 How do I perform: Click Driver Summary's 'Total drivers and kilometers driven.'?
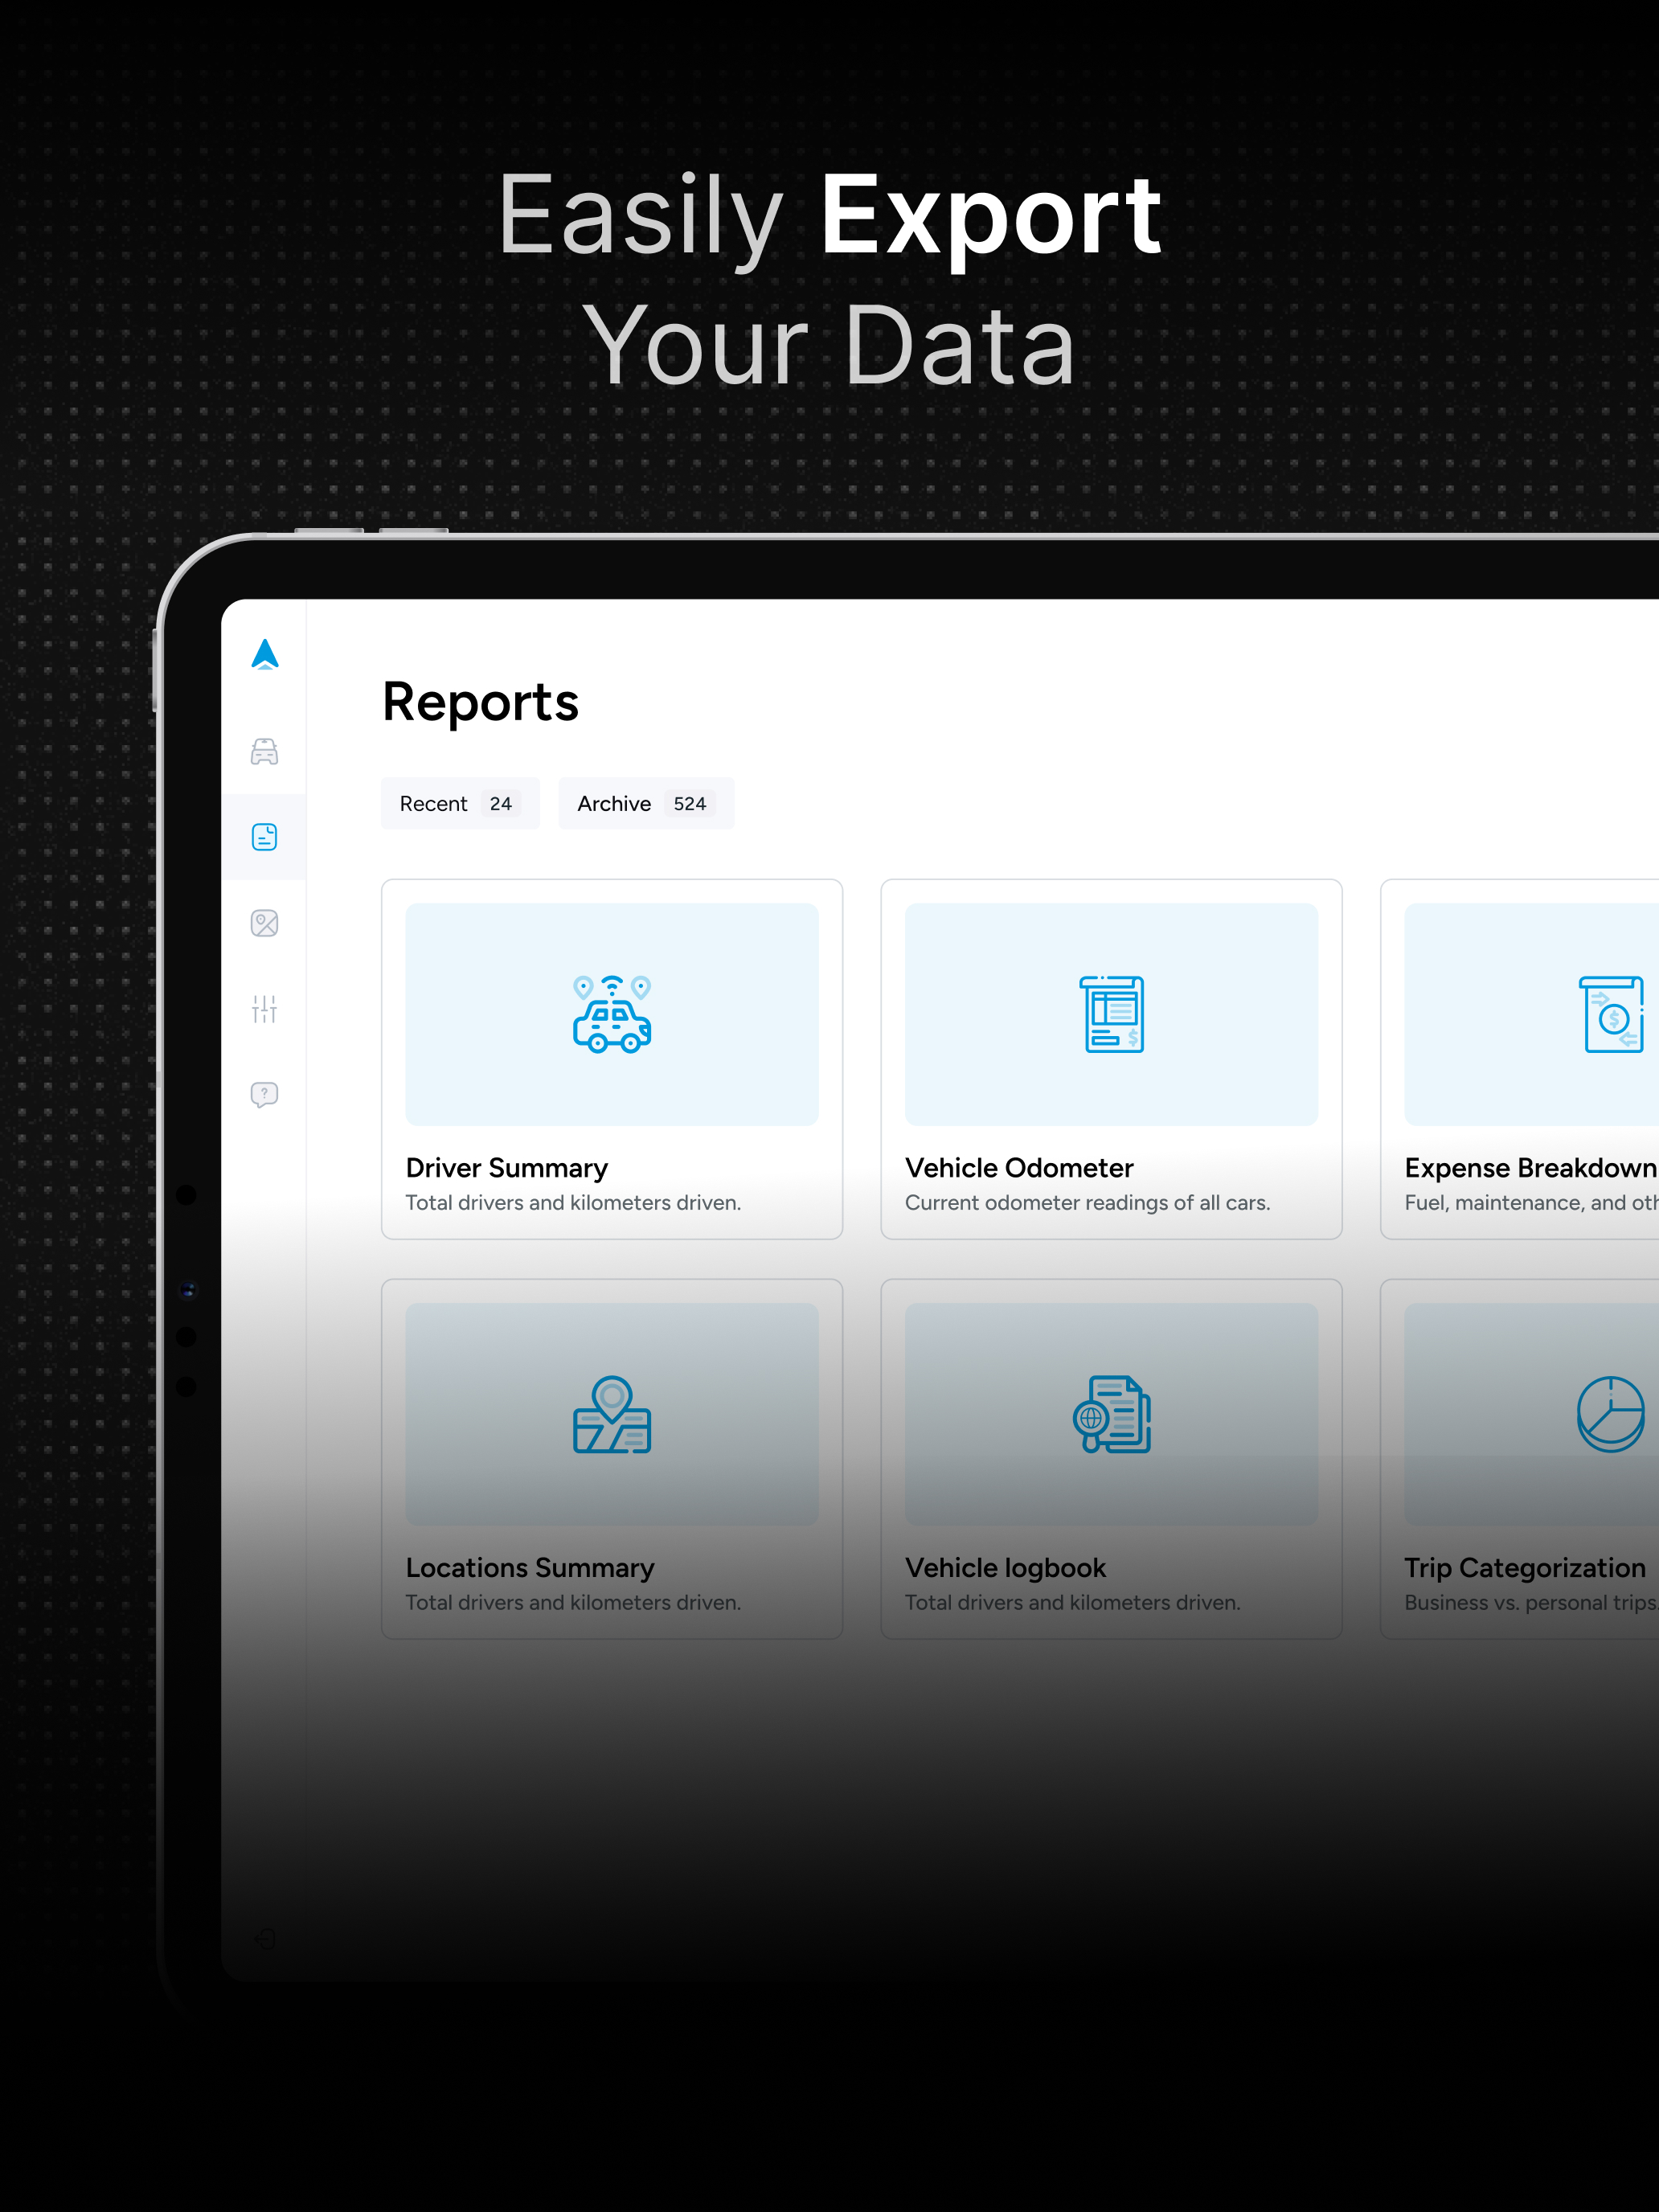point(573,1203)
